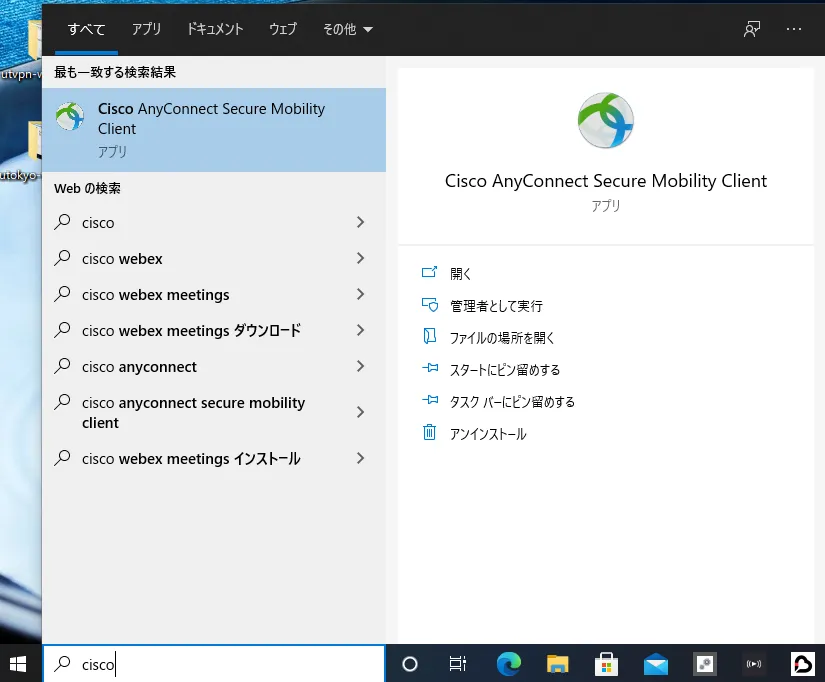Click the Cortana circle icon
This screenshot has width=825, height=682.
[409, 664]
